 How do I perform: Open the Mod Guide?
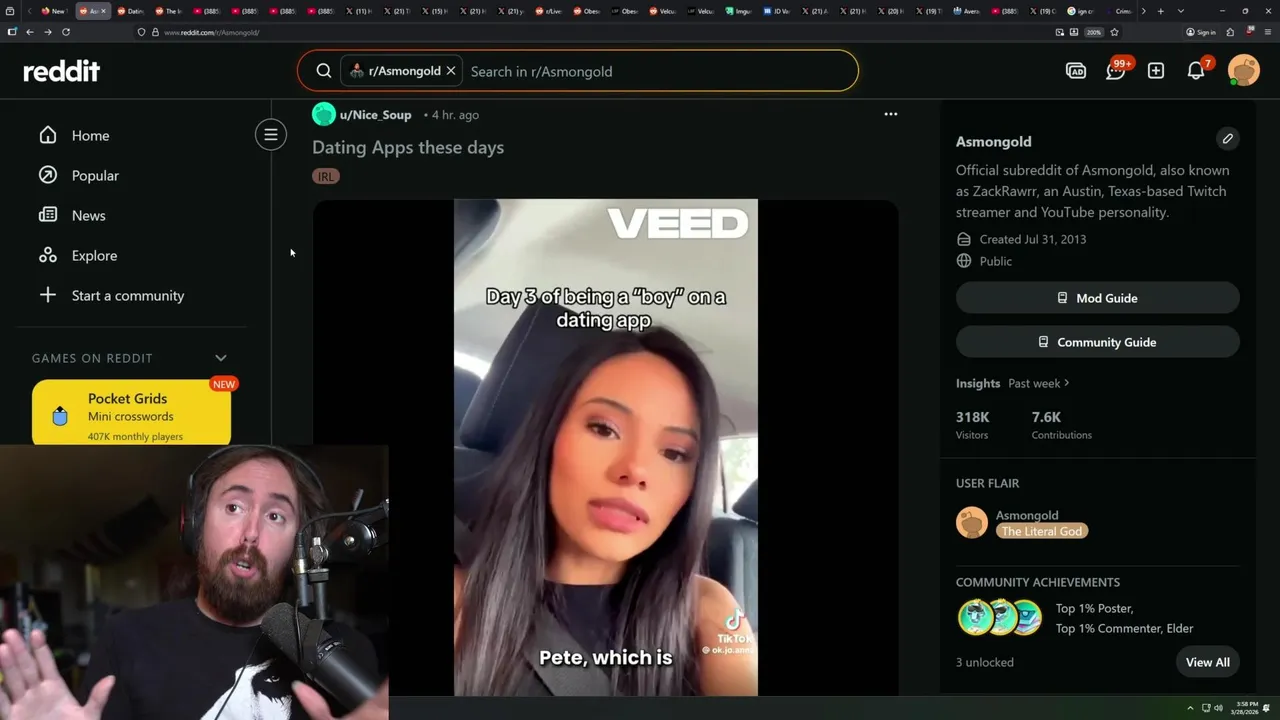coord(1097,298)
